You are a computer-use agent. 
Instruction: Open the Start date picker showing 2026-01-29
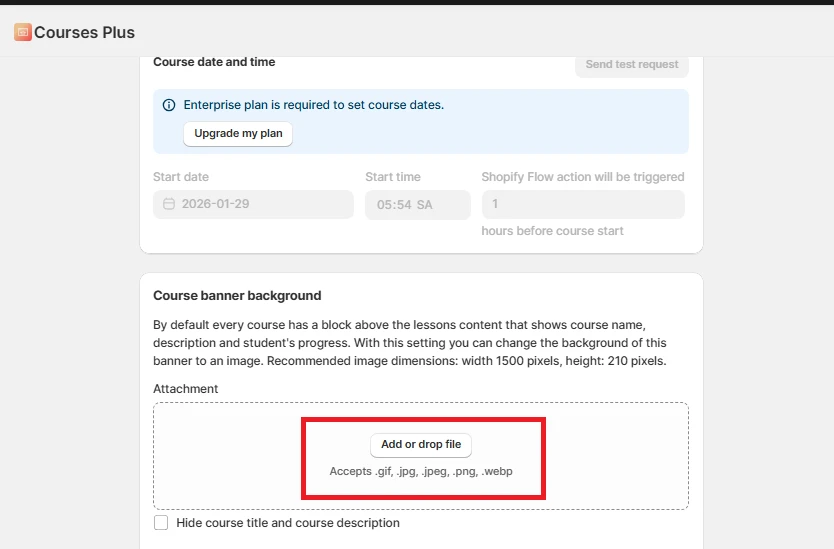[x=254, y=204]
